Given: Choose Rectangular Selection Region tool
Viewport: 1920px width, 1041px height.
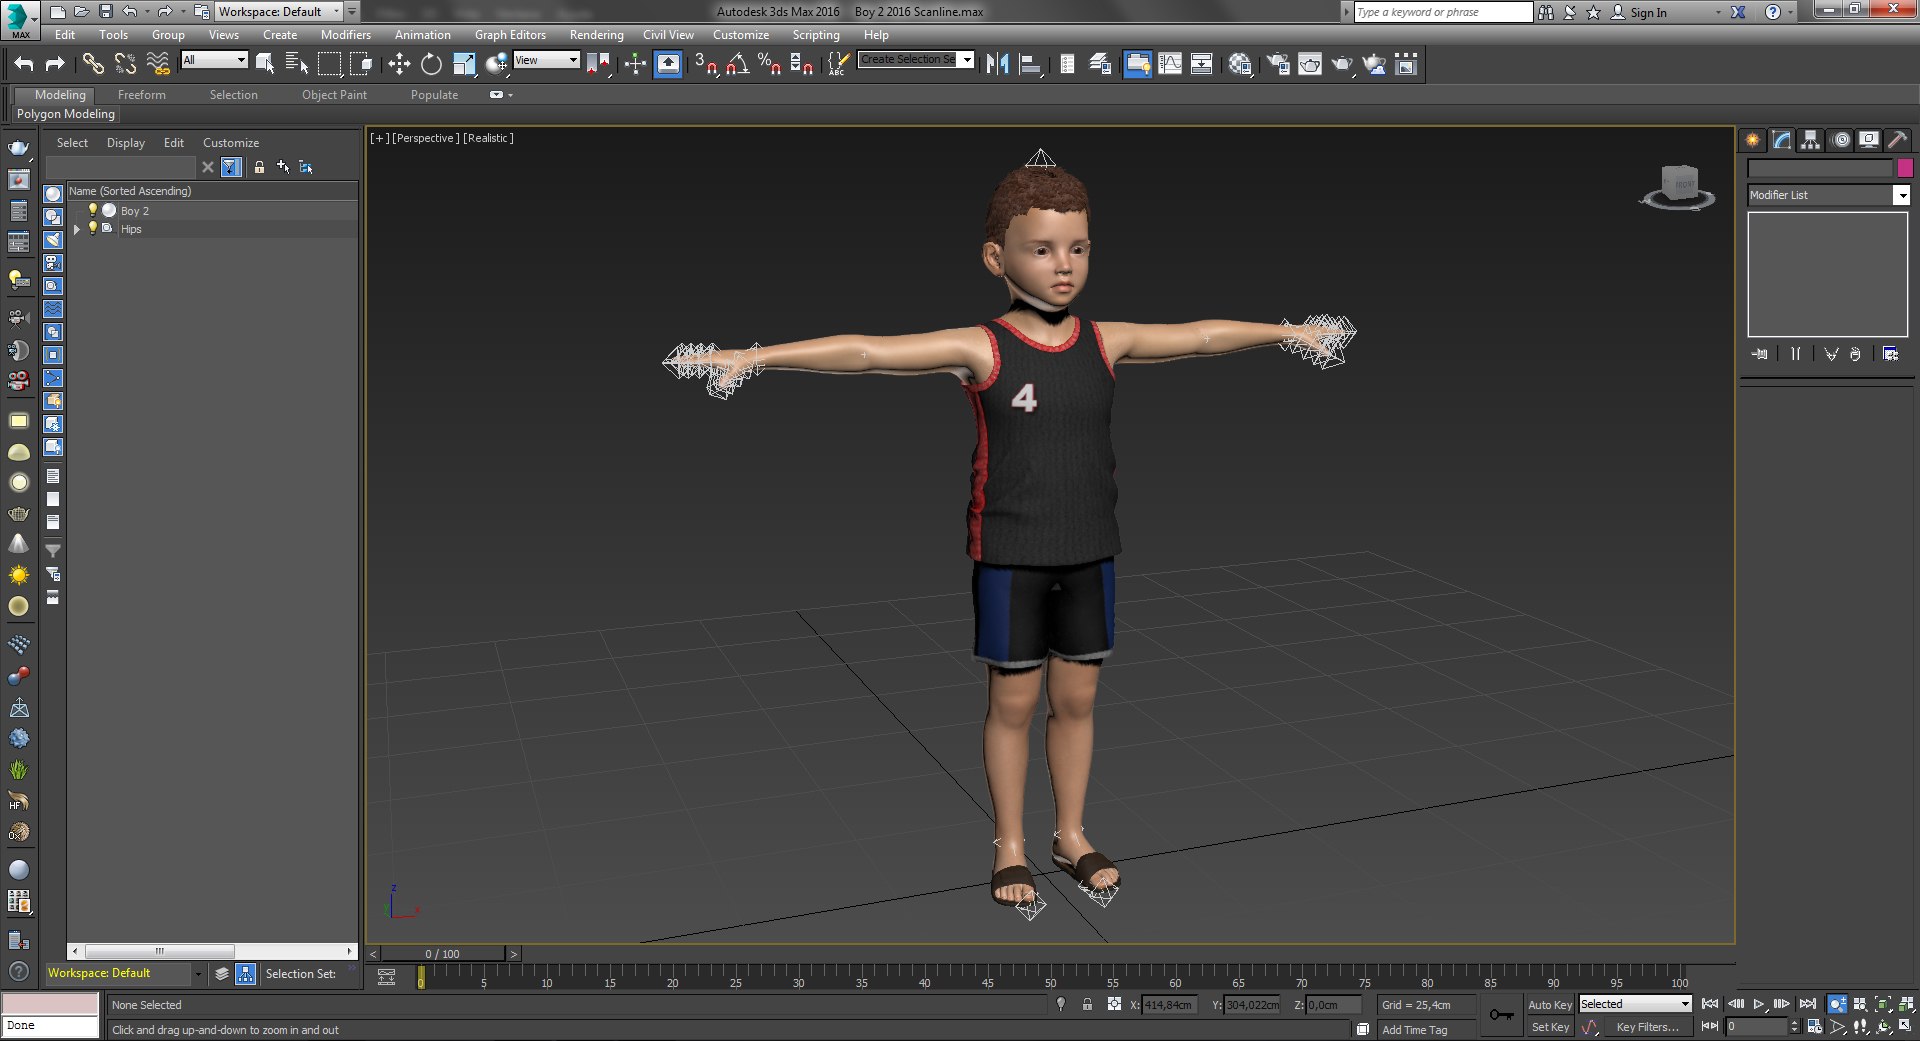Looking at the screenshot, I should coord(329,64).
